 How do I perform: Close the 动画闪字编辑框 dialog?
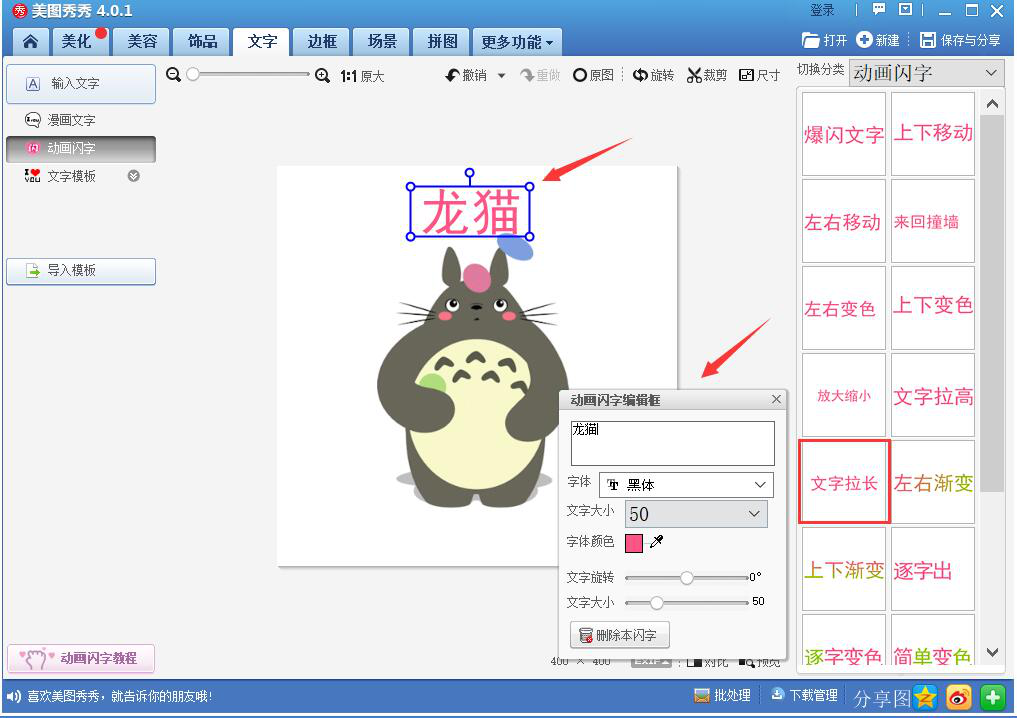pyautogui.click(x=776, y=400)
